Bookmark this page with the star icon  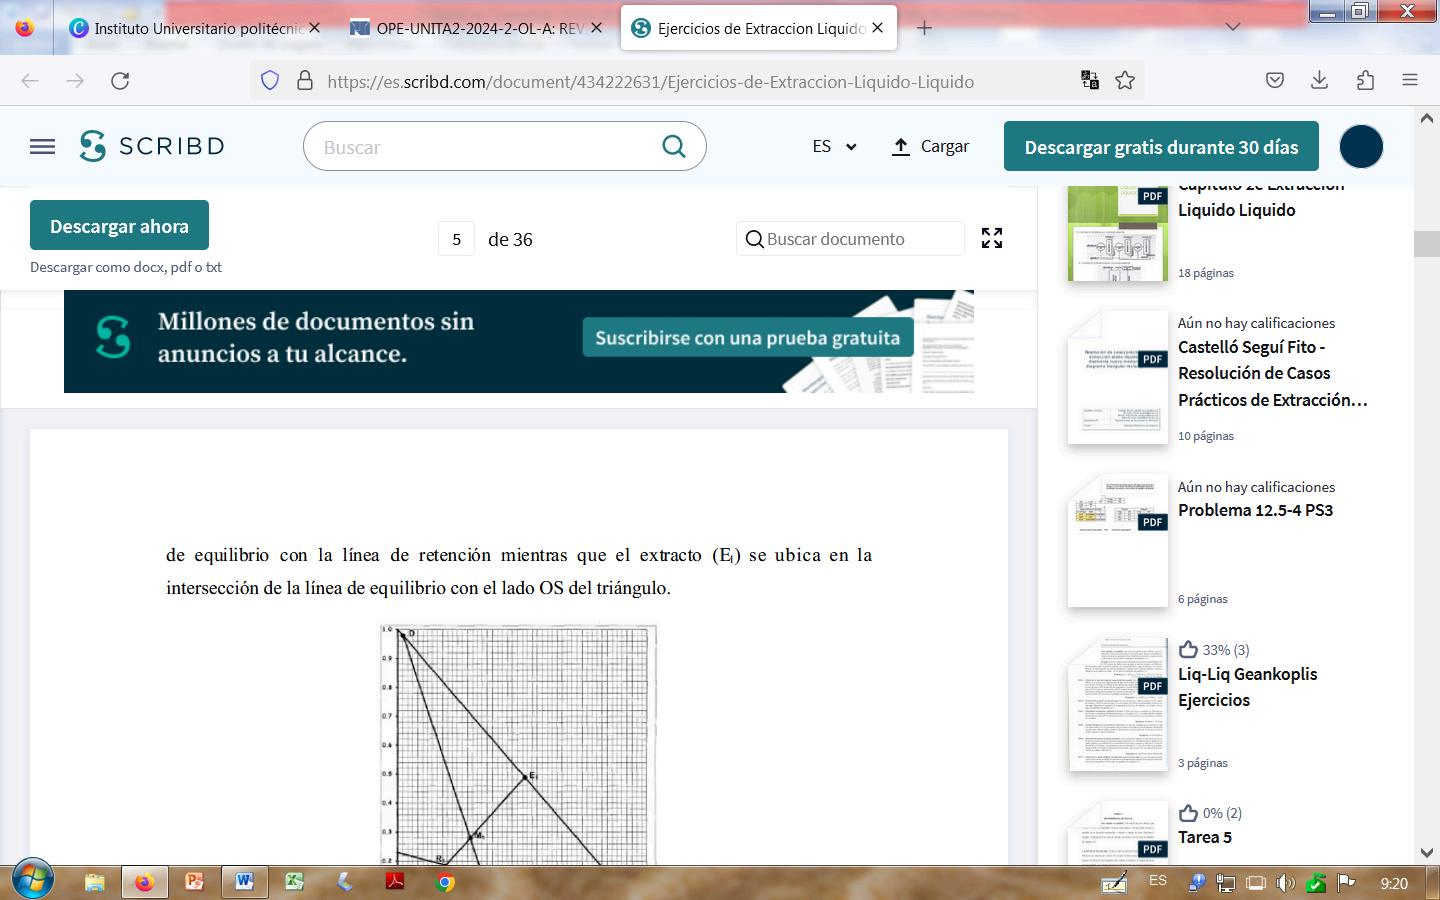(1125, 81)
